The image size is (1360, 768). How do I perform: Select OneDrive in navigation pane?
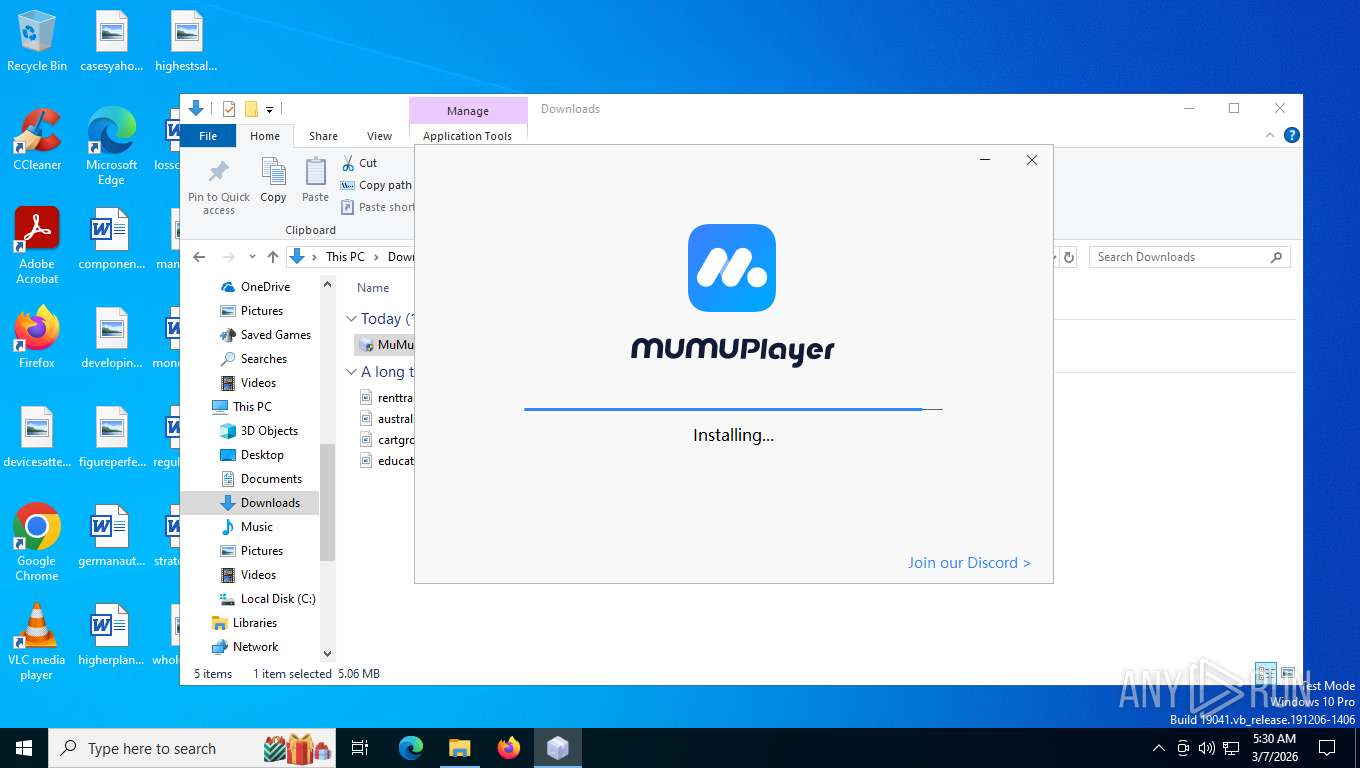coord(265,287)
